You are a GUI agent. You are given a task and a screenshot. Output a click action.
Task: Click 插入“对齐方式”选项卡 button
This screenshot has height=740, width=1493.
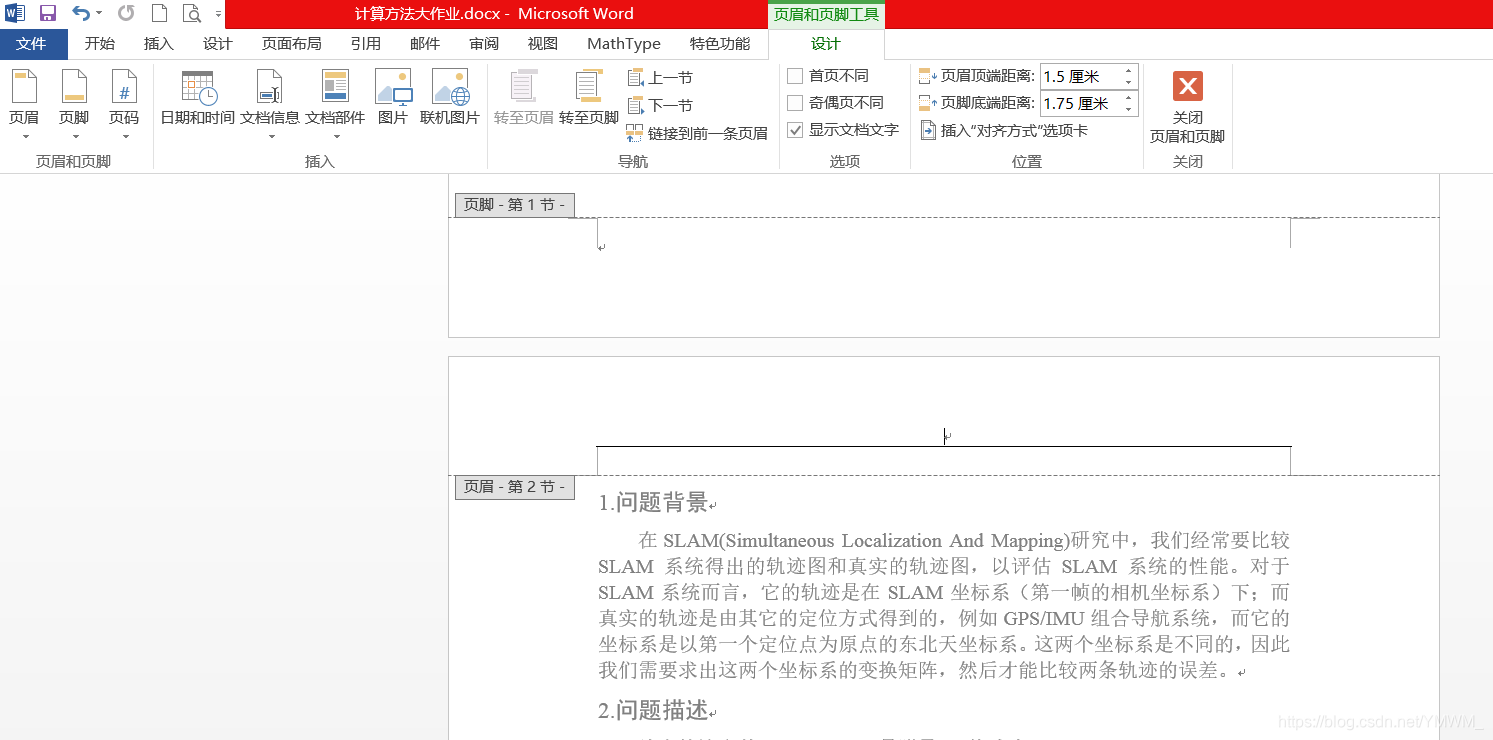click(x=1004, y=130)
